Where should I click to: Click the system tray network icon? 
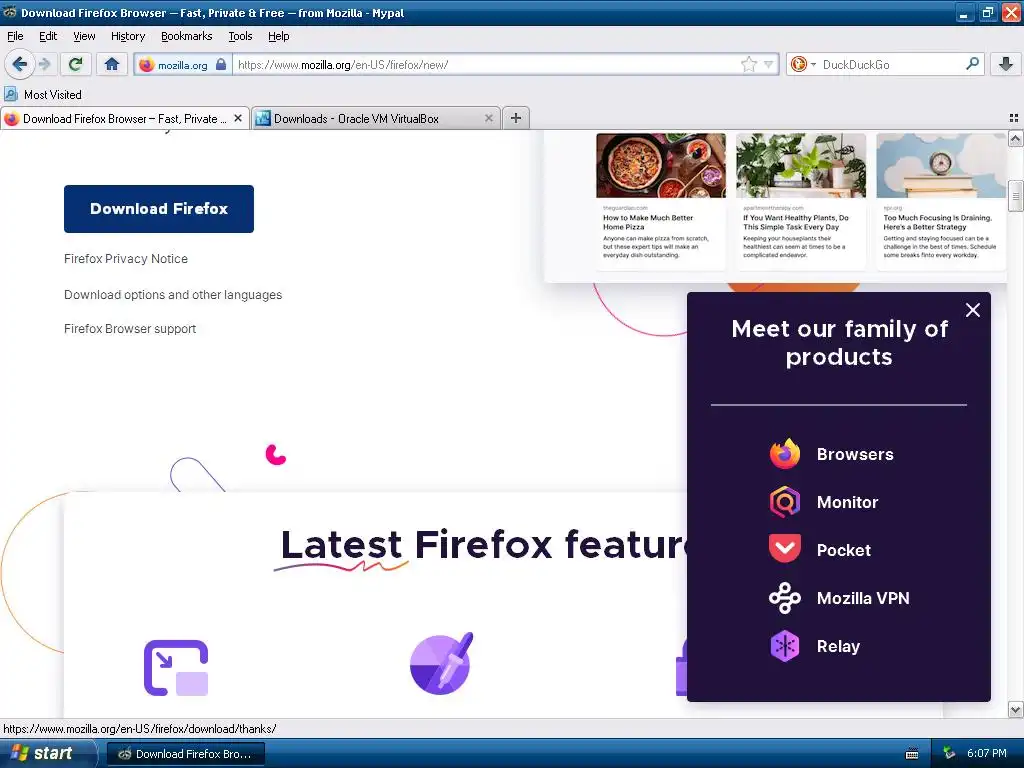click(x=949, y=754)
